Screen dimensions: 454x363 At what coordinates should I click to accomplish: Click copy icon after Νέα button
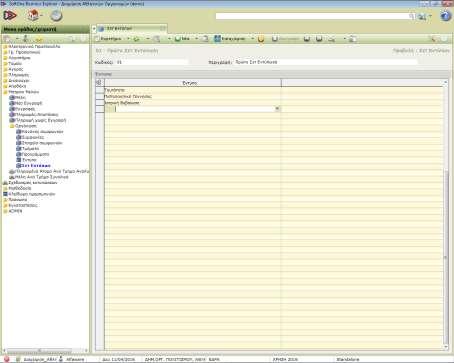click(x=205, y=39)
